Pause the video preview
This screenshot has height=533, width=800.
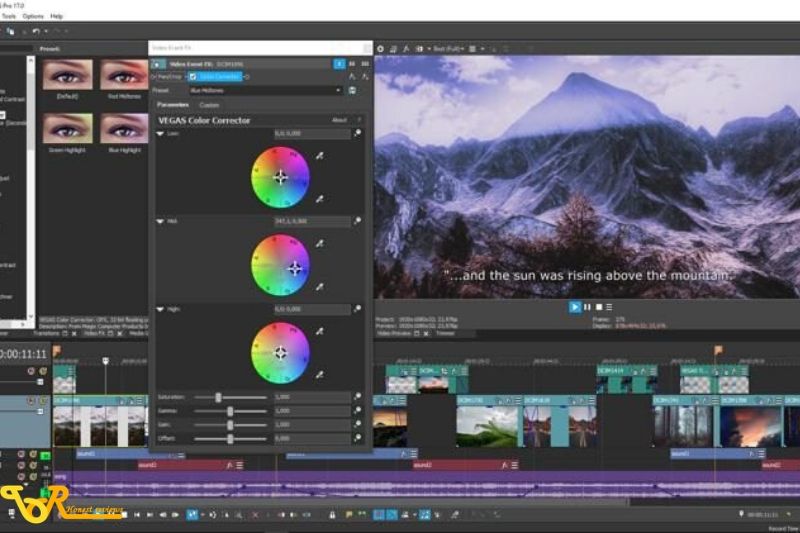pyautogui.click(x=587, y=307)
